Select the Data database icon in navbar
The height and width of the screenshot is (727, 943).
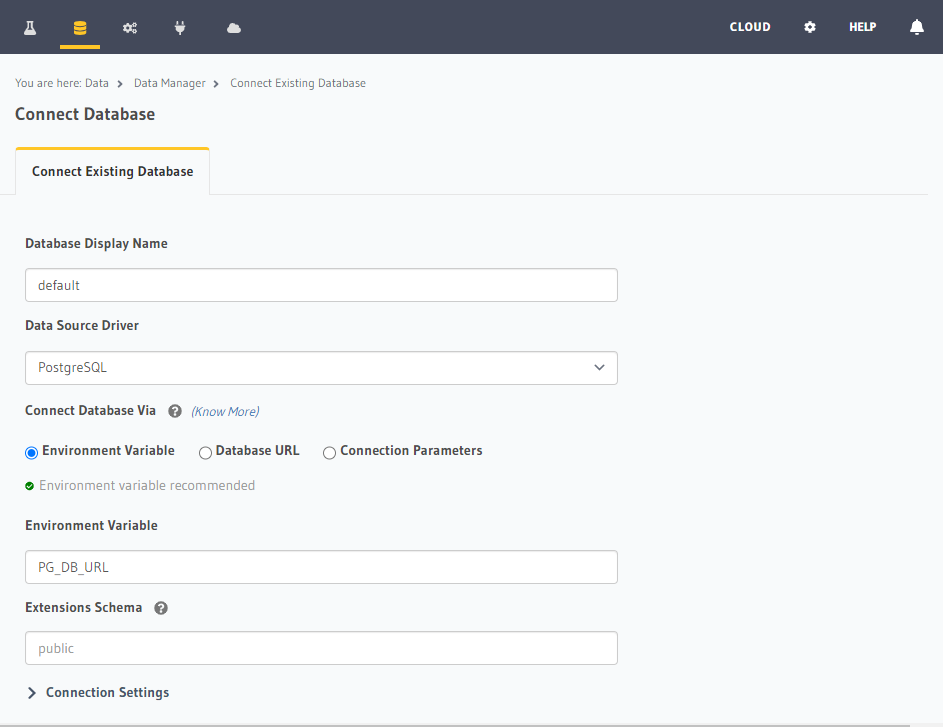pos(79,26)
